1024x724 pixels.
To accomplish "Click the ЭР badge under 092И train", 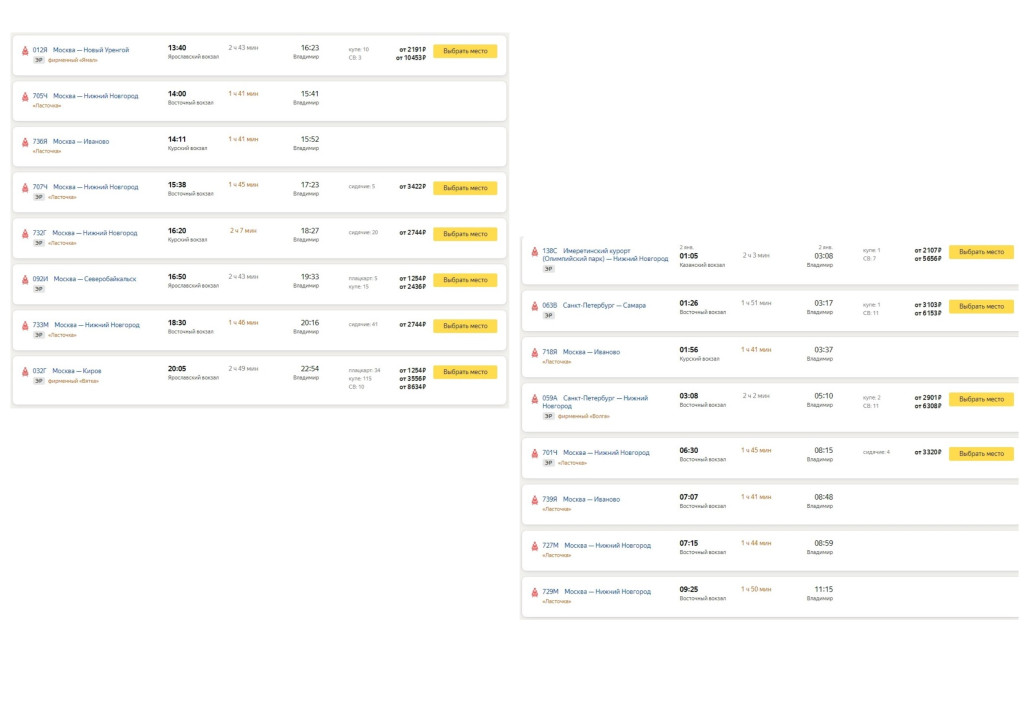I will click(x=39, y=289).
